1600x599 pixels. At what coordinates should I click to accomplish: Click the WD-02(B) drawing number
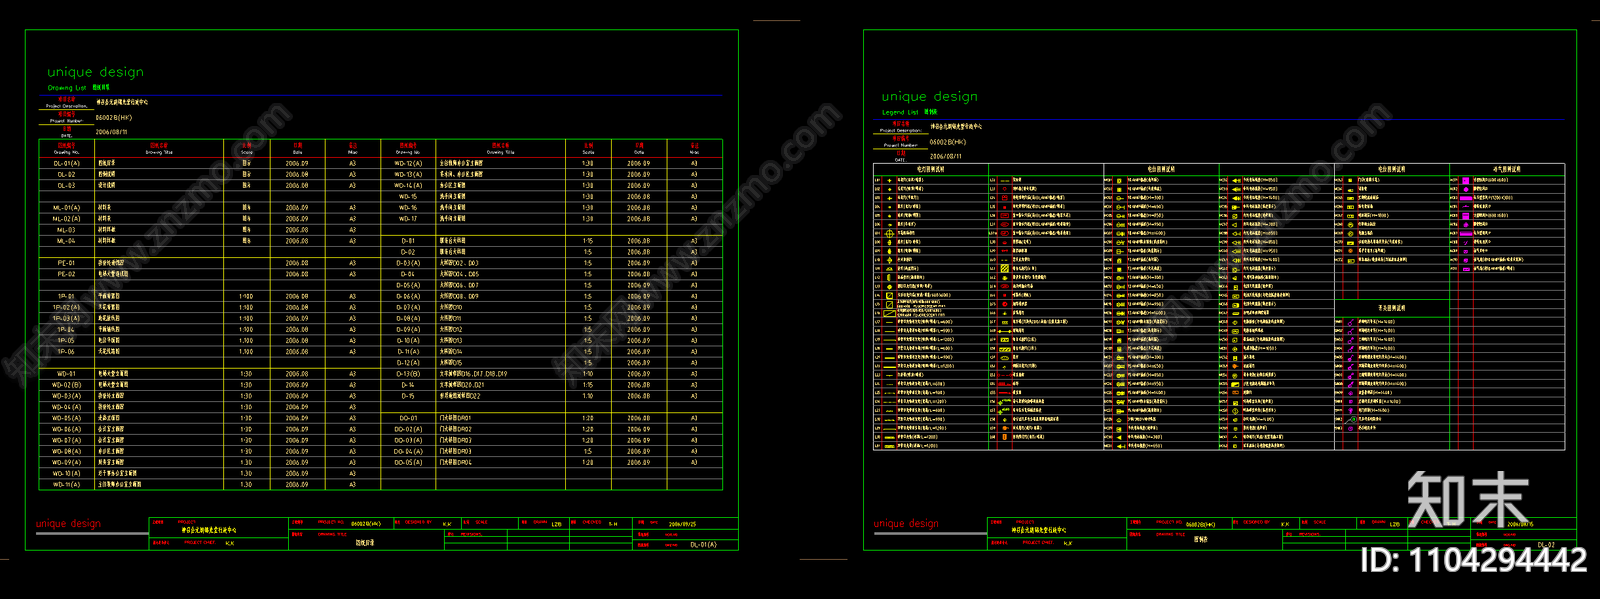click(x=66, y=385)
